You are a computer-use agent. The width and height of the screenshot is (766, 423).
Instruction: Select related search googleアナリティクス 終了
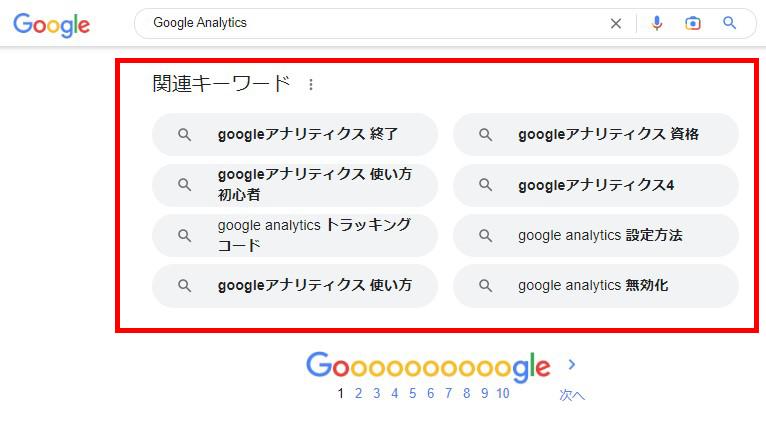(x=295, y=134)
